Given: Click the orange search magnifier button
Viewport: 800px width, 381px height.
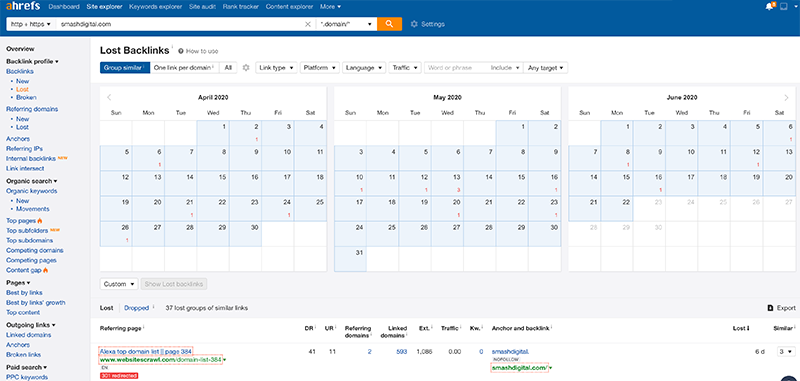Looking at the screenshot, I should coord(389,24).
